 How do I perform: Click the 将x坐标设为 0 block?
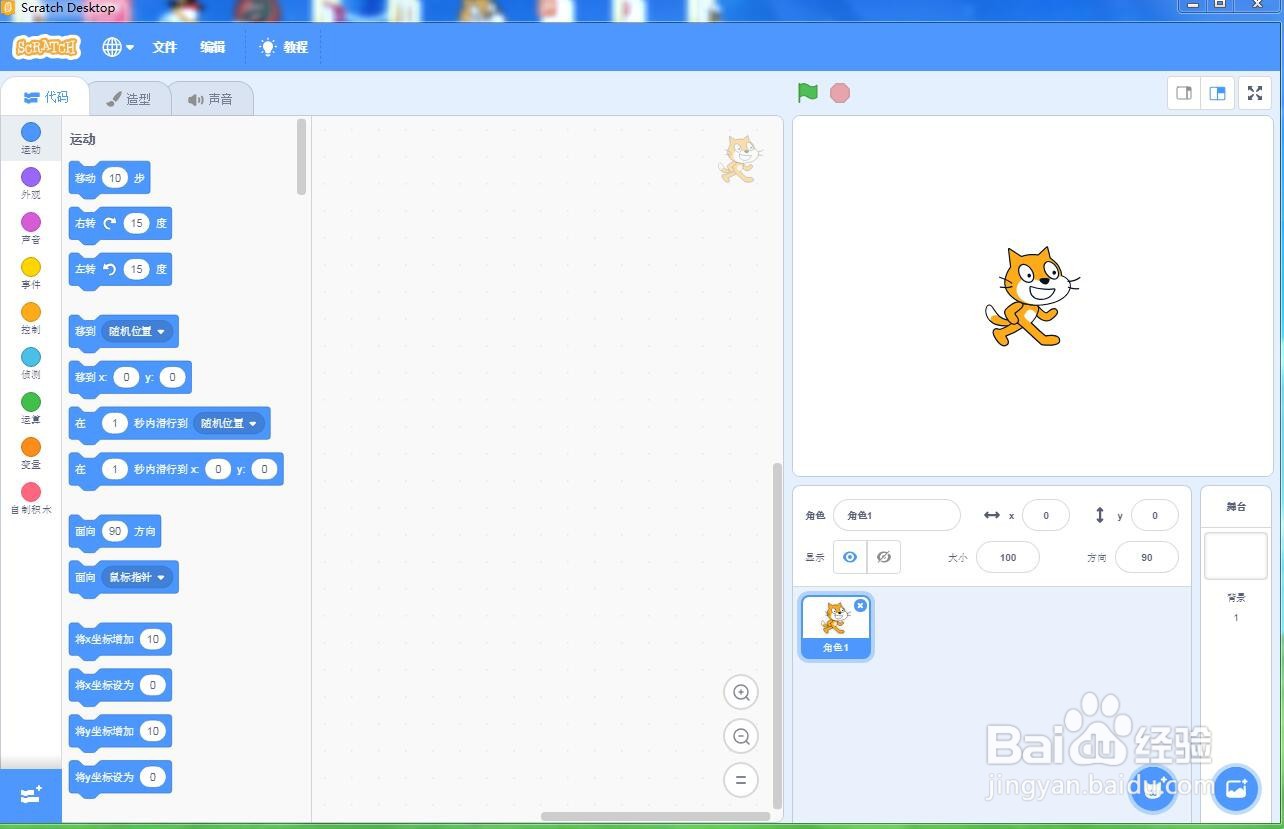120,685
